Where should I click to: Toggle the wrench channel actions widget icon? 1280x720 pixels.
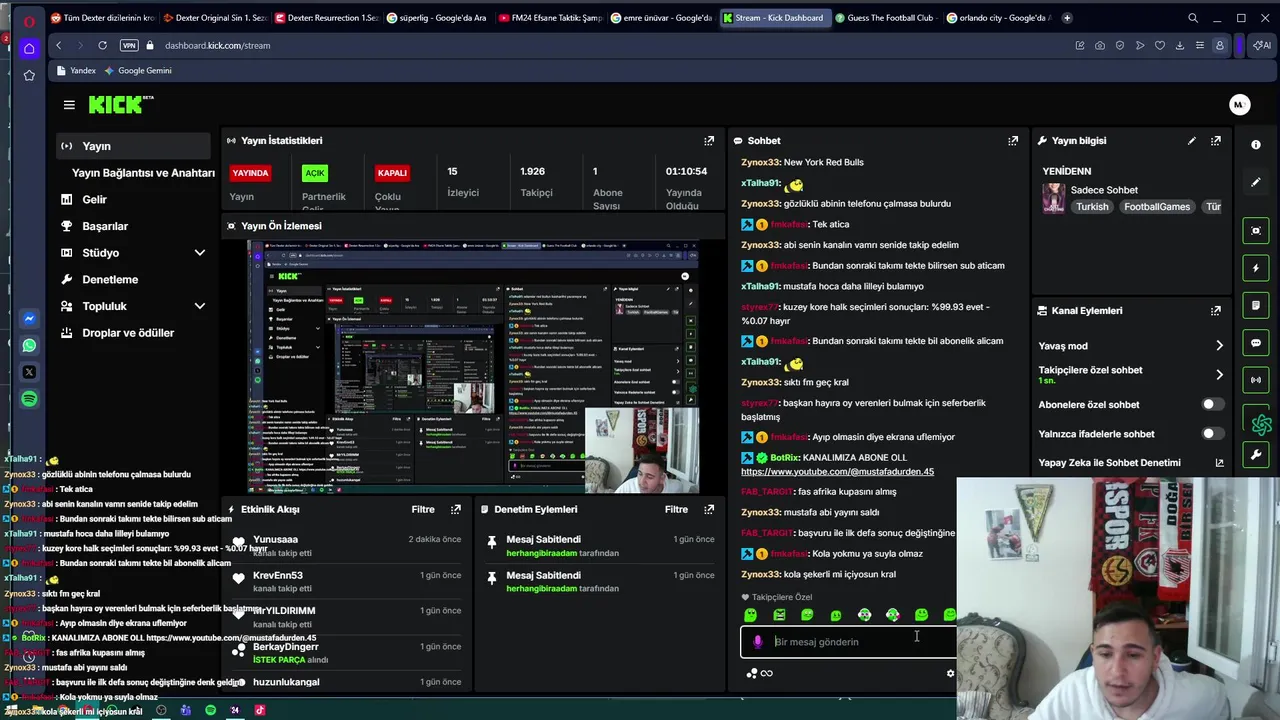pyautogui.click(x=1256, y=455)
